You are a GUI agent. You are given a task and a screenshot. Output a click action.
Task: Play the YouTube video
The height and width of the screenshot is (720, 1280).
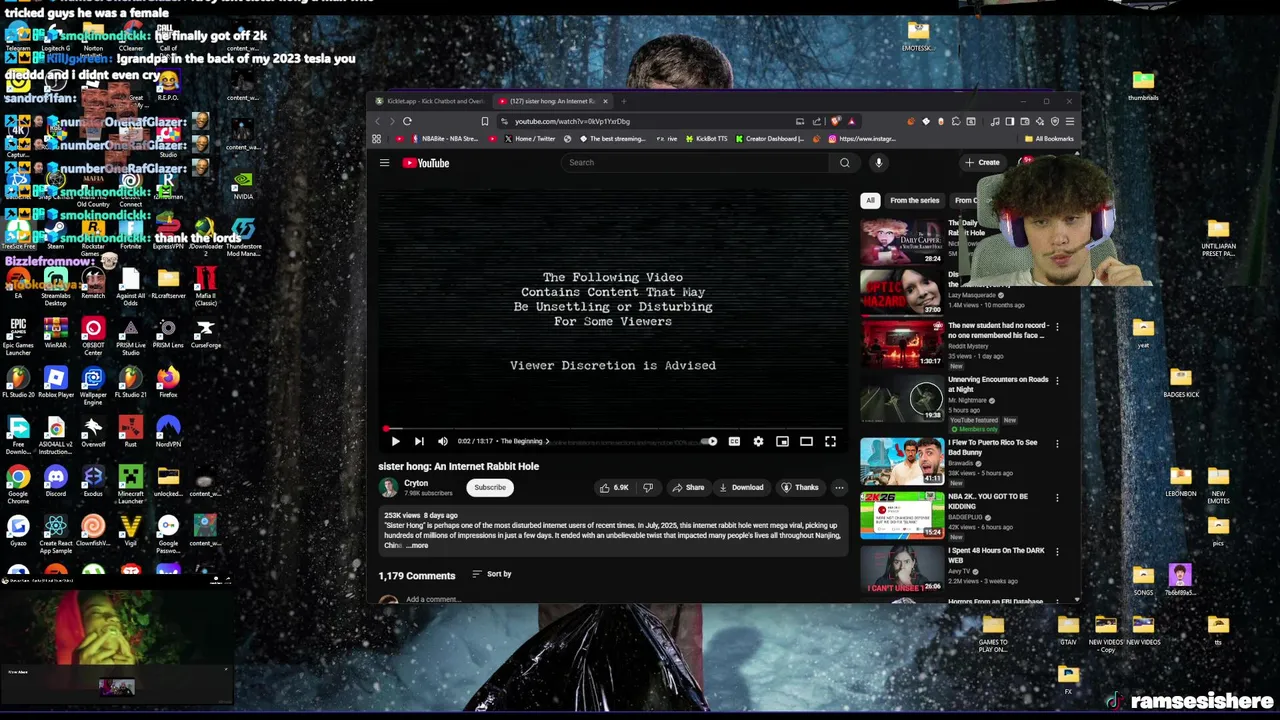pos(395,441)
